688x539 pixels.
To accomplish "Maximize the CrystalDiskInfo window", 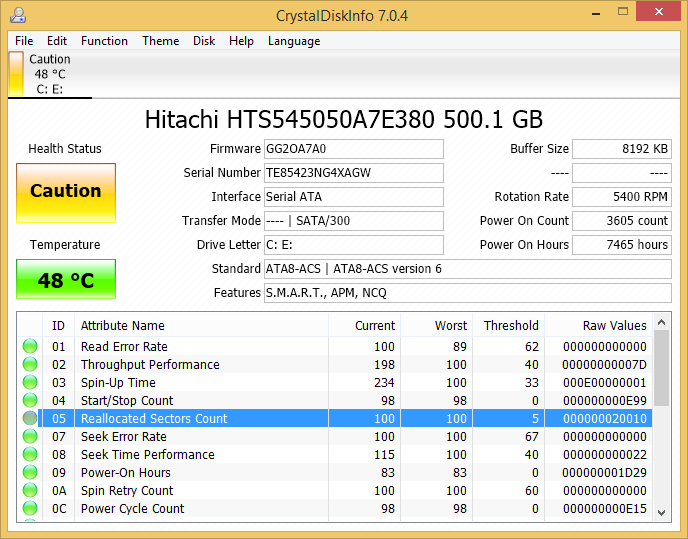I will point(623,12).
